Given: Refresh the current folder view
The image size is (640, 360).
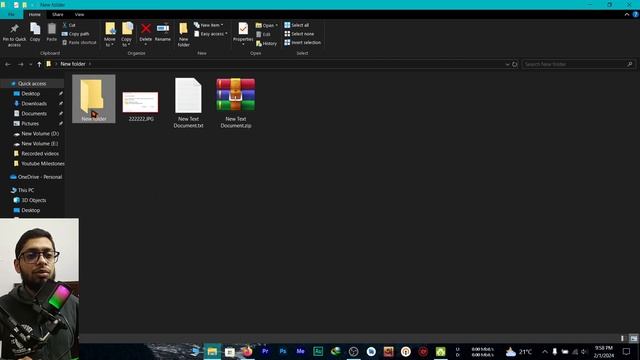Looking at the screenshot, I should tap(515, 64).
